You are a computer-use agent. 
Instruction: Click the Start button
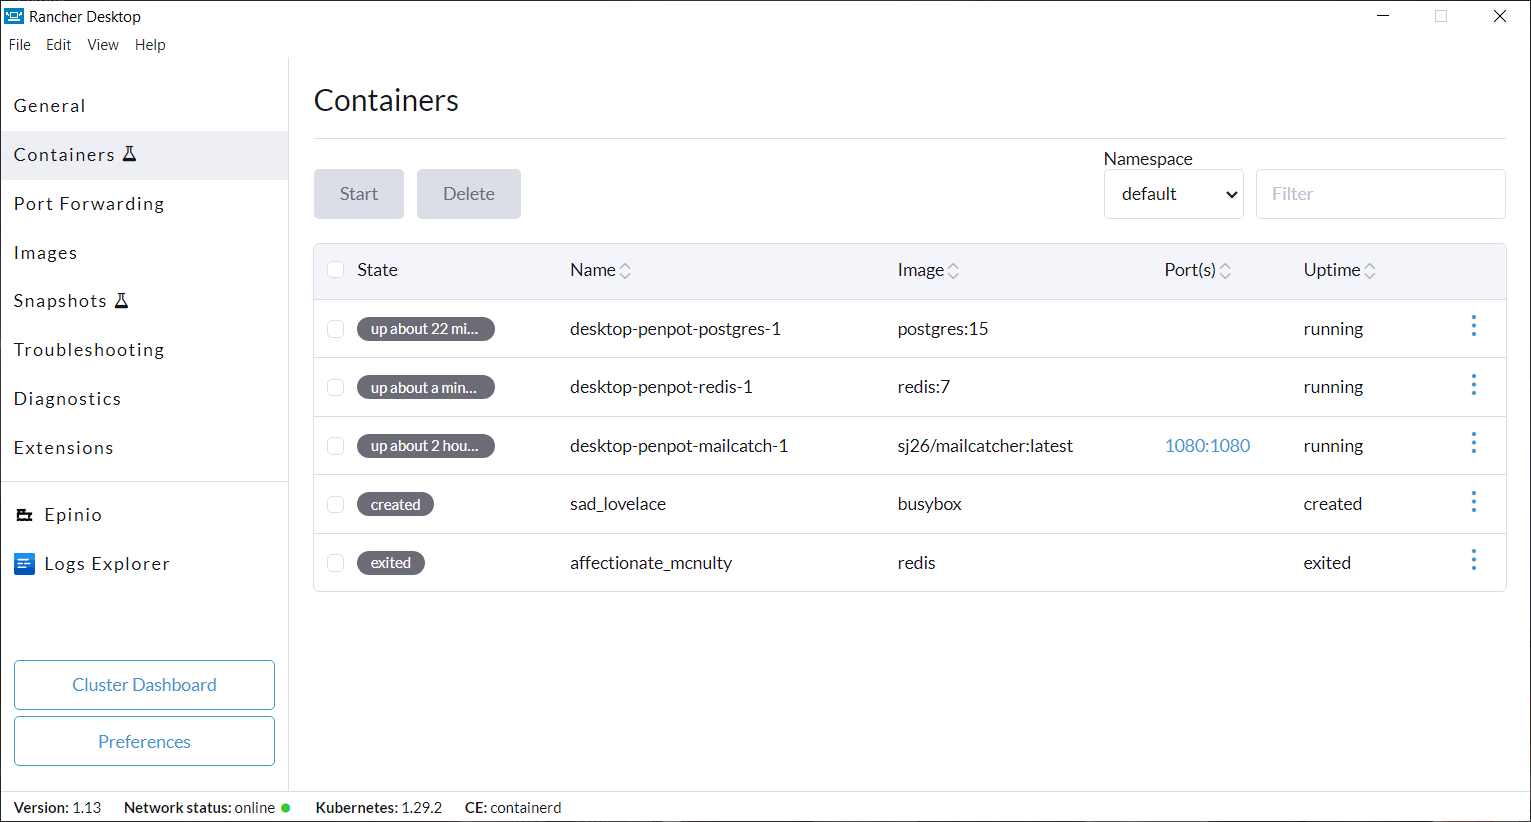[359, 194]
